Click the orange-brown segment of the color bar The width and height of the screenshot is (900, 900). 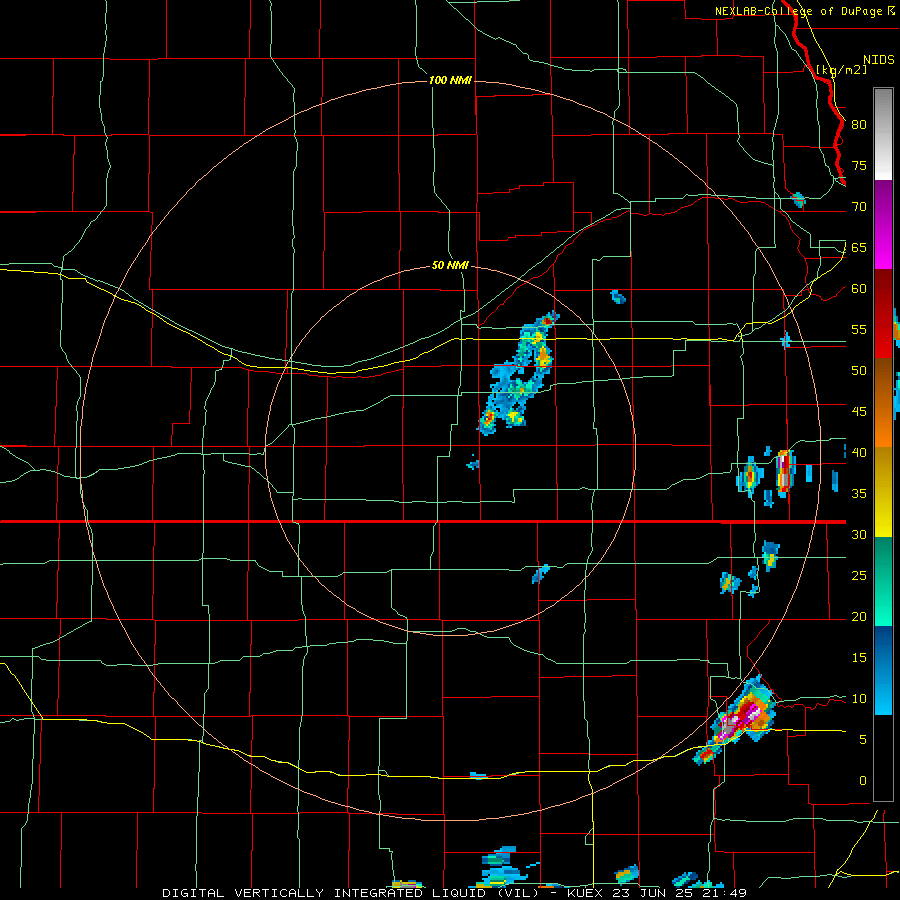coord(883,403)
